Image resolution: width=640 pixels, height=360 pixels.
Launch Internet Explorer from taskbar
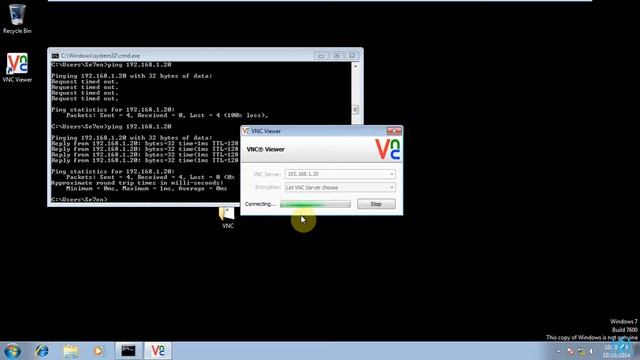(42, 351)
